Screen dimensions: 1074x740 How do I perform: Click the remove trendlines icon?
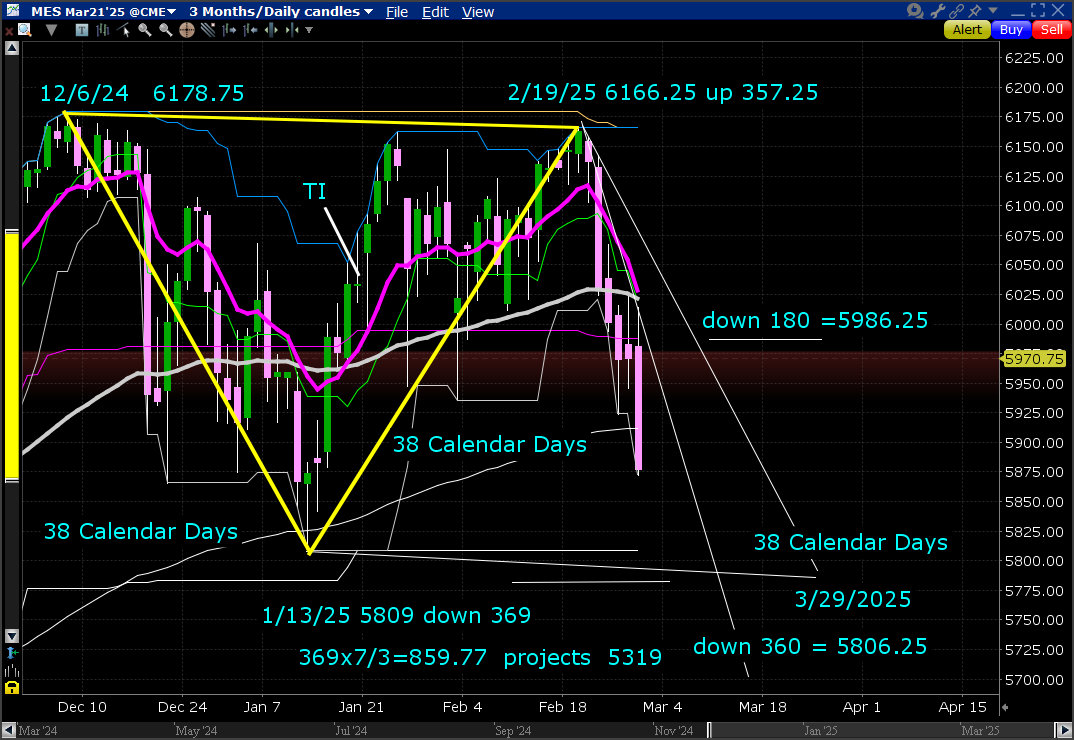(208, 30)
